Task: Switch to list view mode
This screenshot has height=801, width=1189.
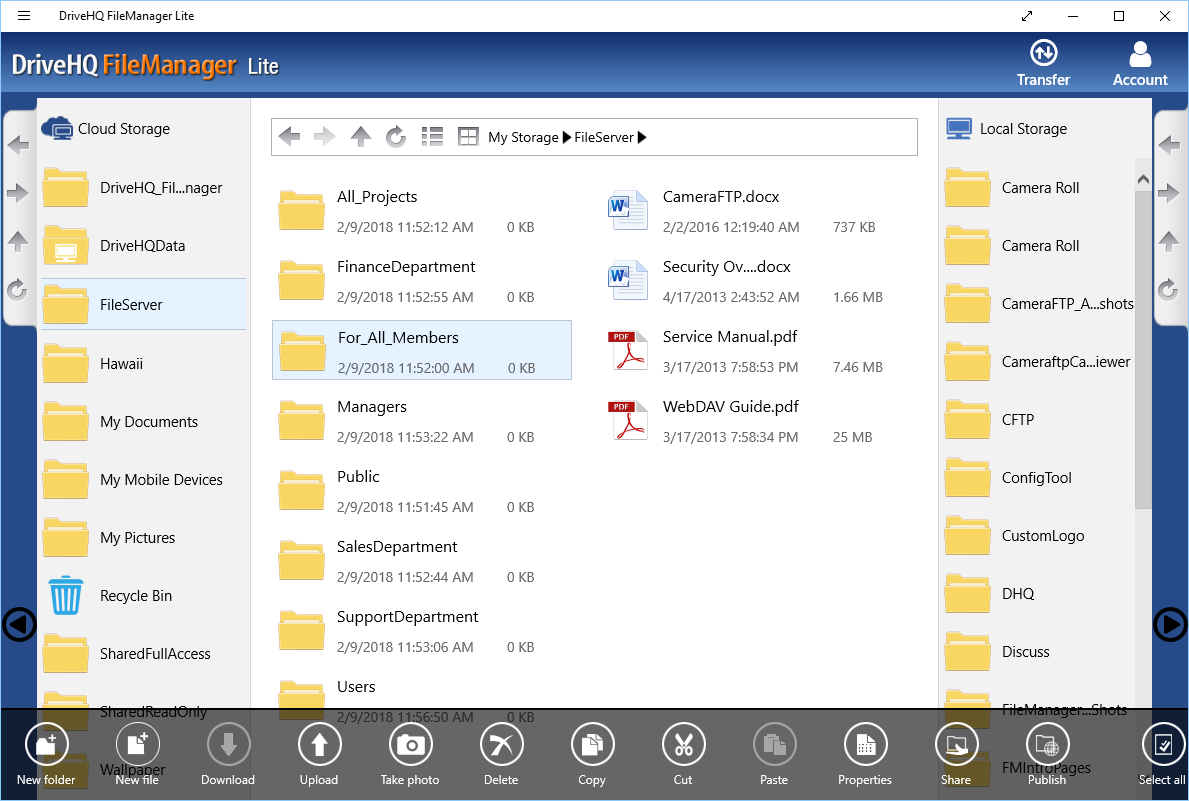Action: (x=432, y=136)
